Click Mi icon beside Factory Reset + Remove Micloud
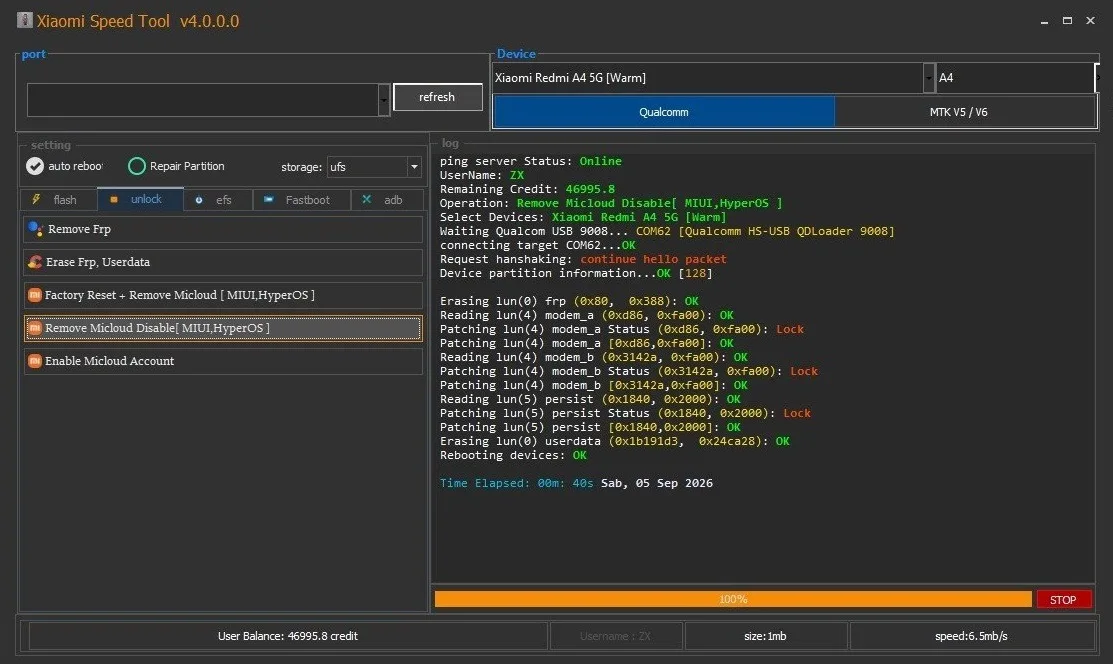 (34, 295)
